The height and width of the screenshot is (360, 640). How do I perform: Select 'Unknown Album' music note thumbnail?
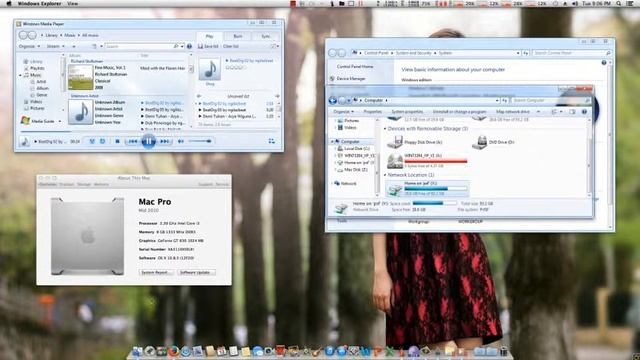[80, 112]
